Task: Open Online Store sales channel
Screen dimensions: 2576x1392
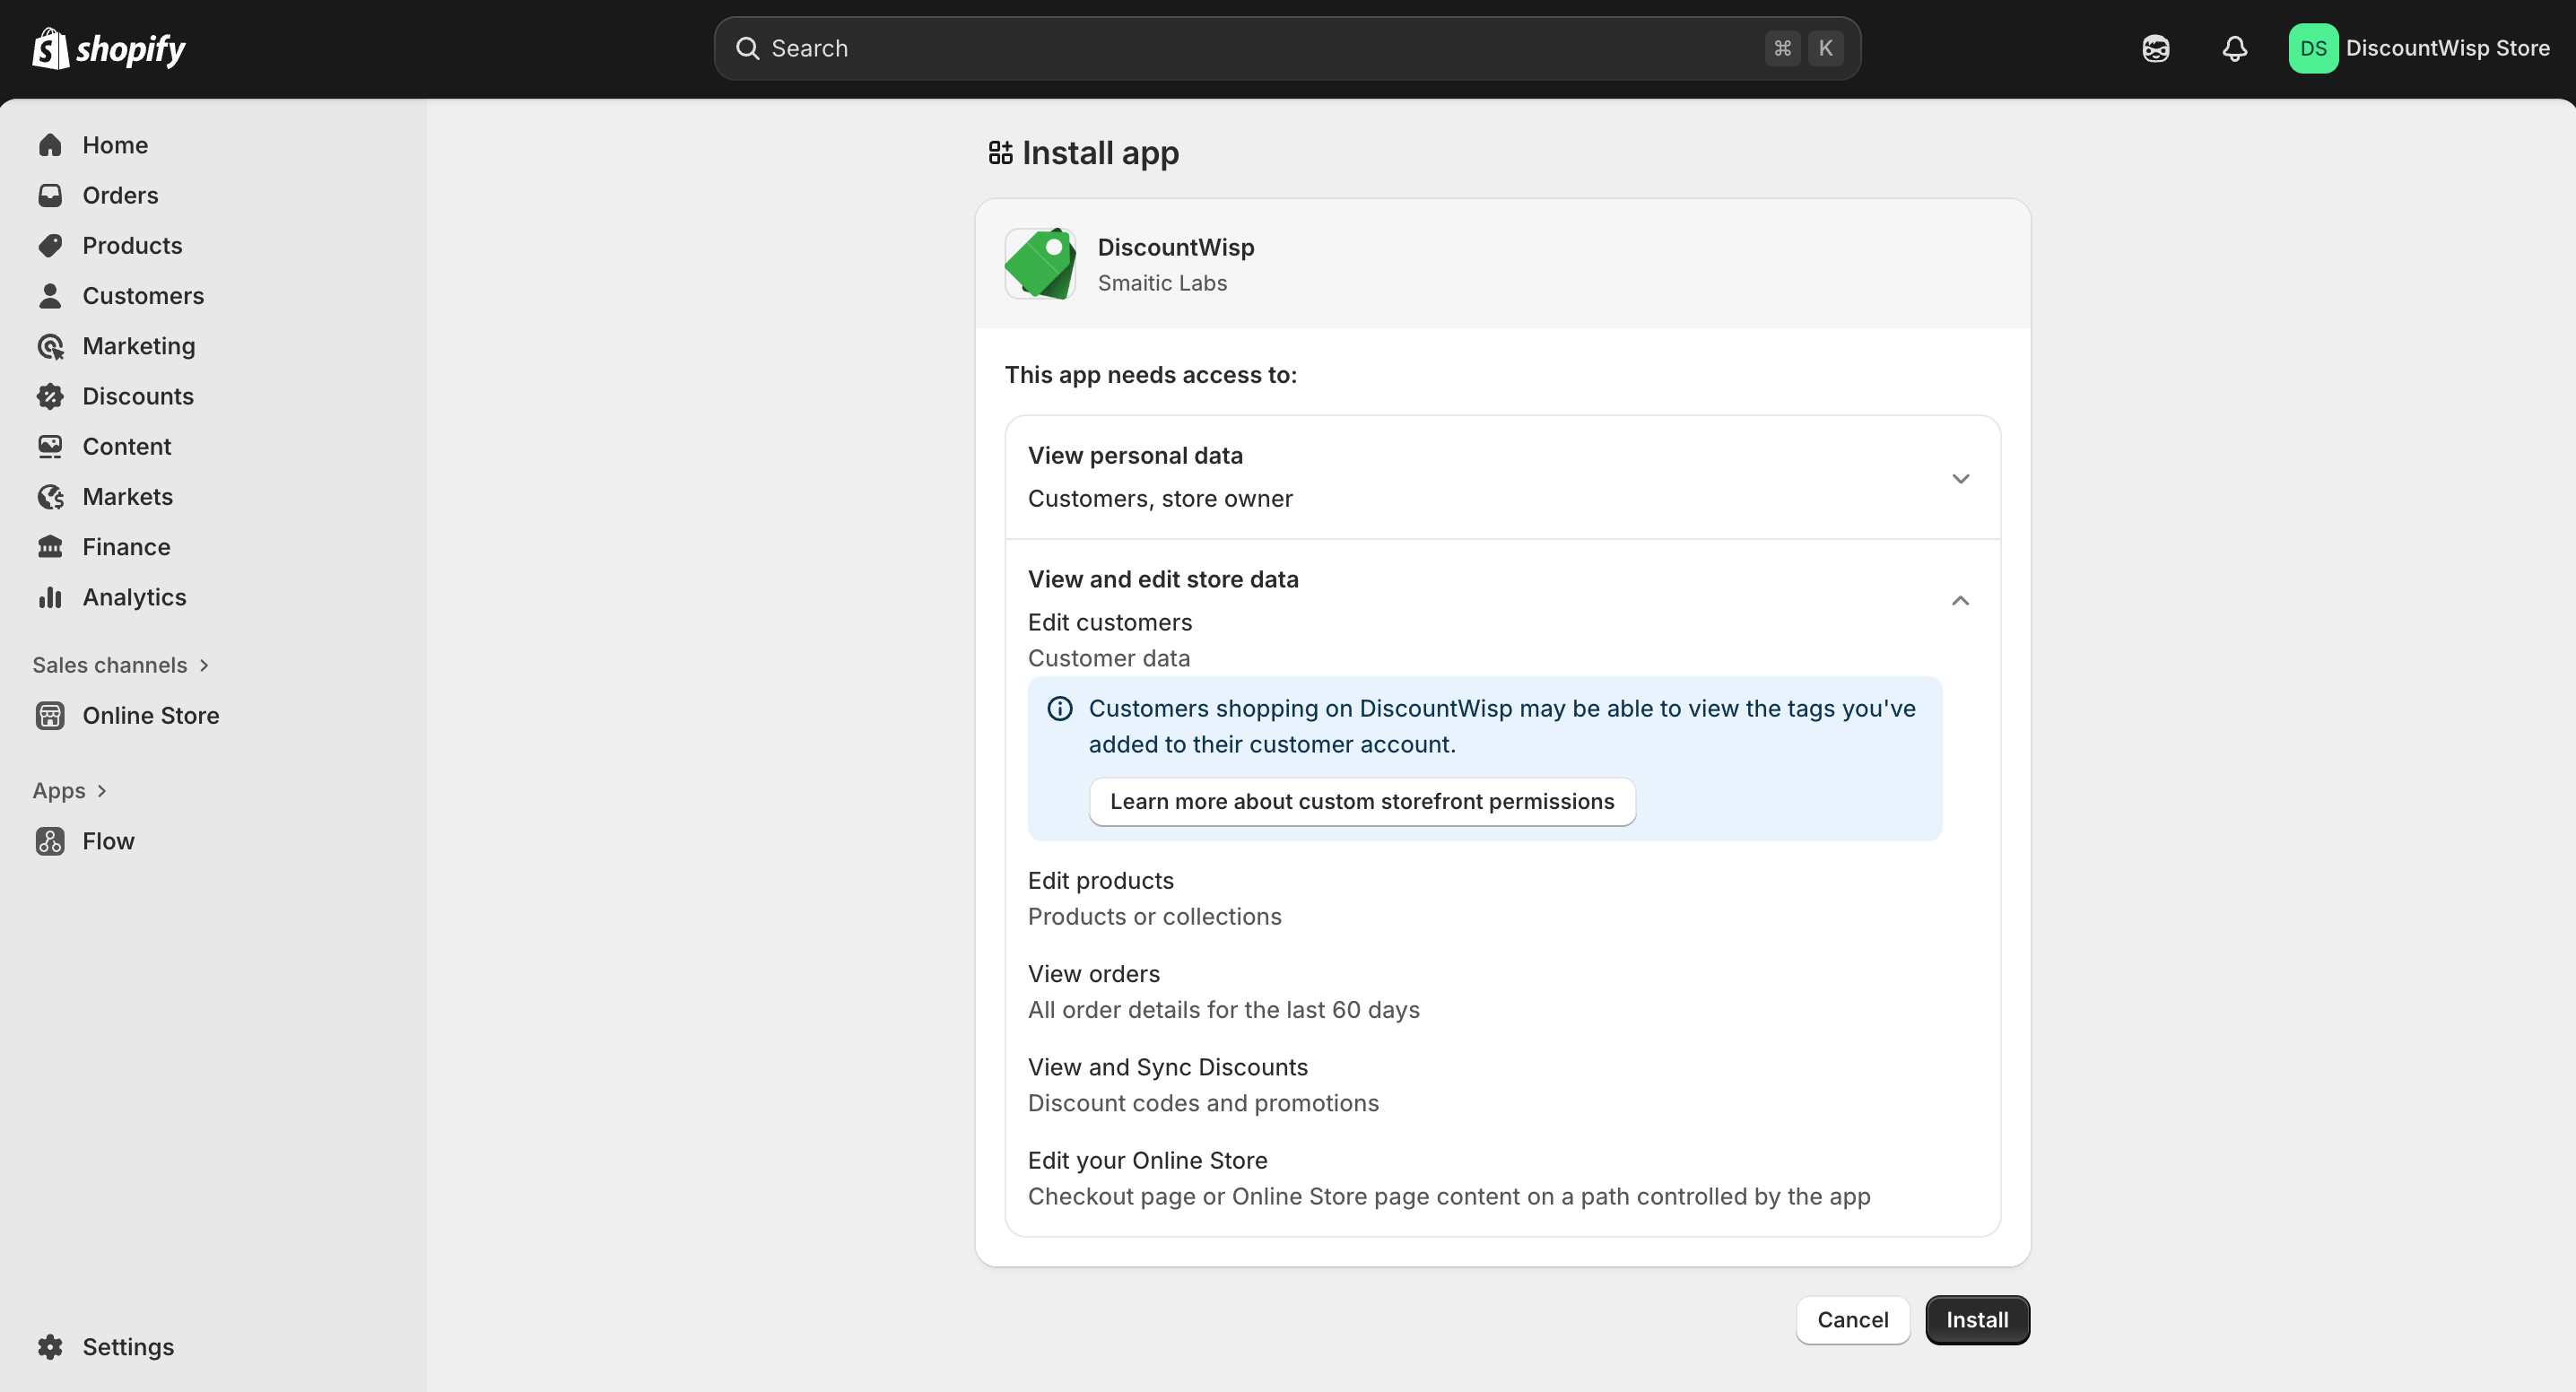Action: [x=150, y=715]
